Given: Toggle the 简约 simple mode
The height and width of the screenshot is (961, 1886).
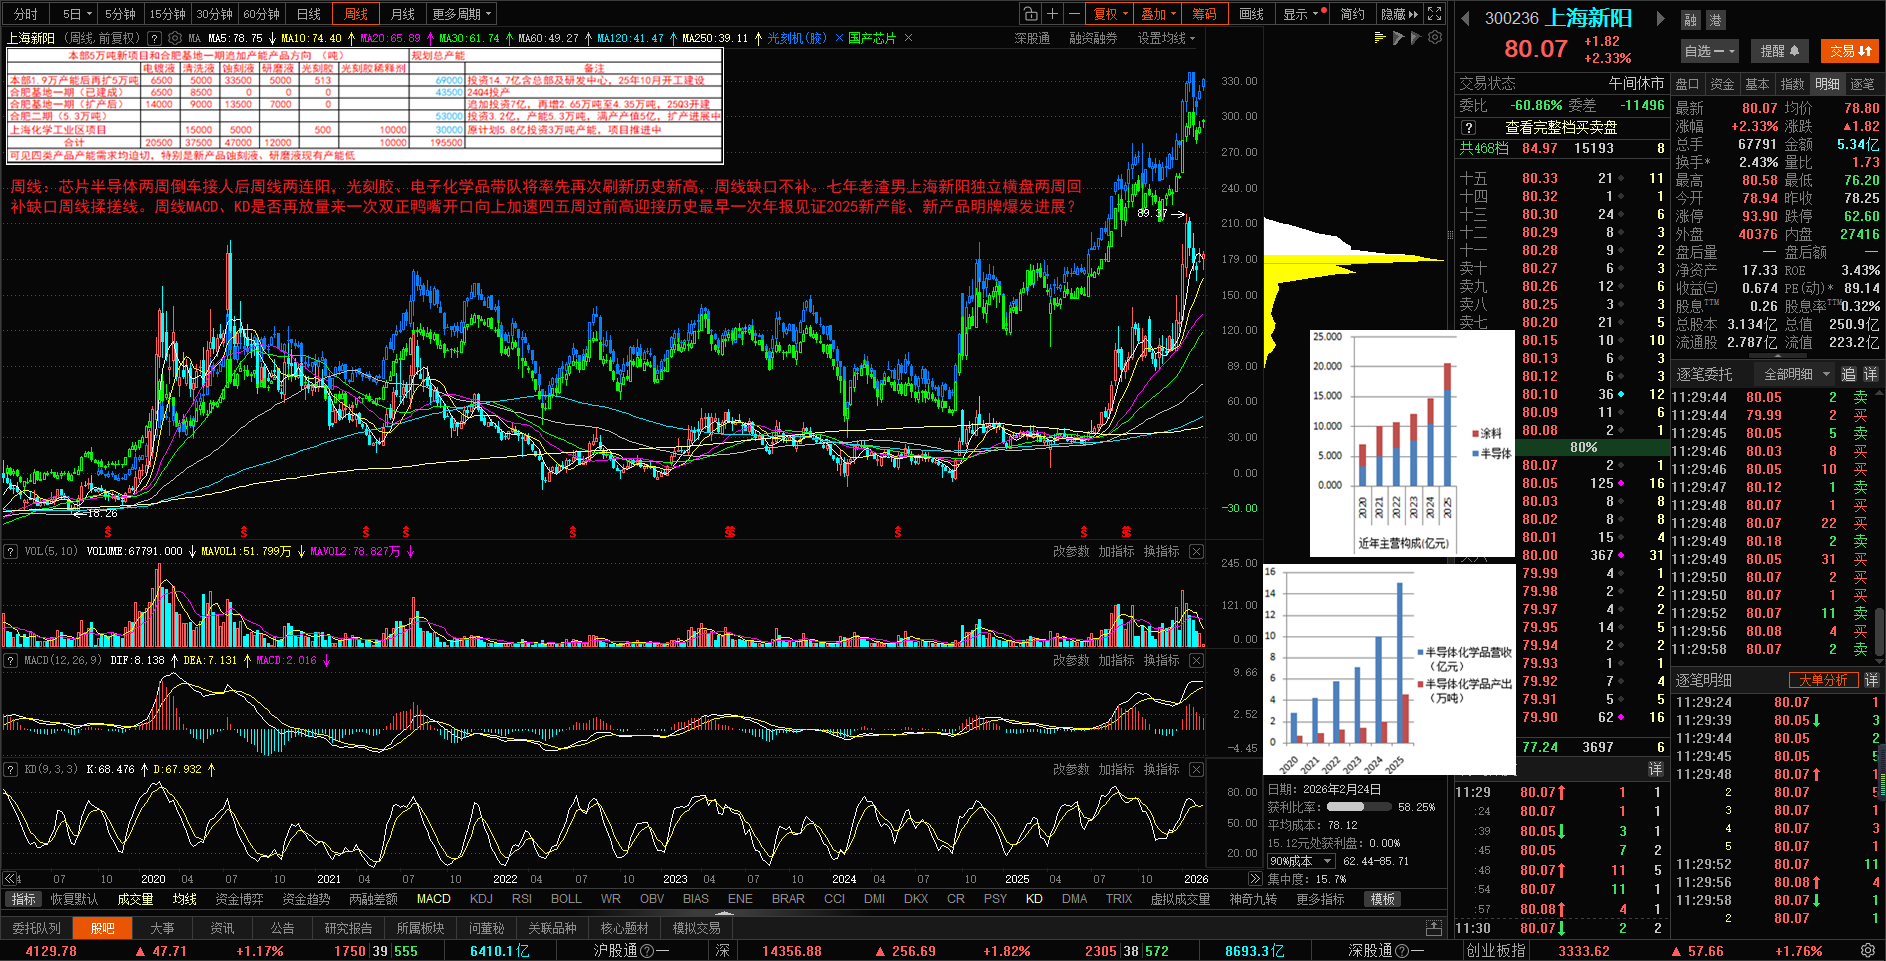Looking at the screenshot, I should pos(1352,14).
